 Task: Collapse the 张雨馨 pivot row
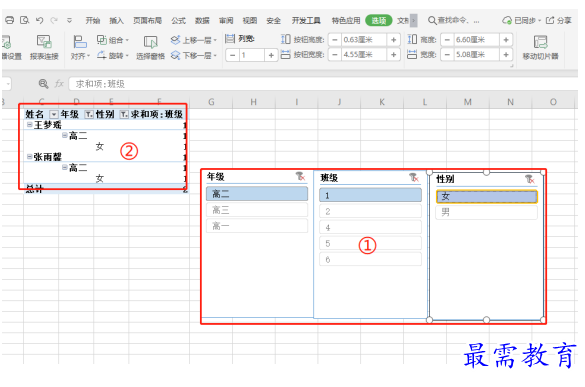click(29, 157)
